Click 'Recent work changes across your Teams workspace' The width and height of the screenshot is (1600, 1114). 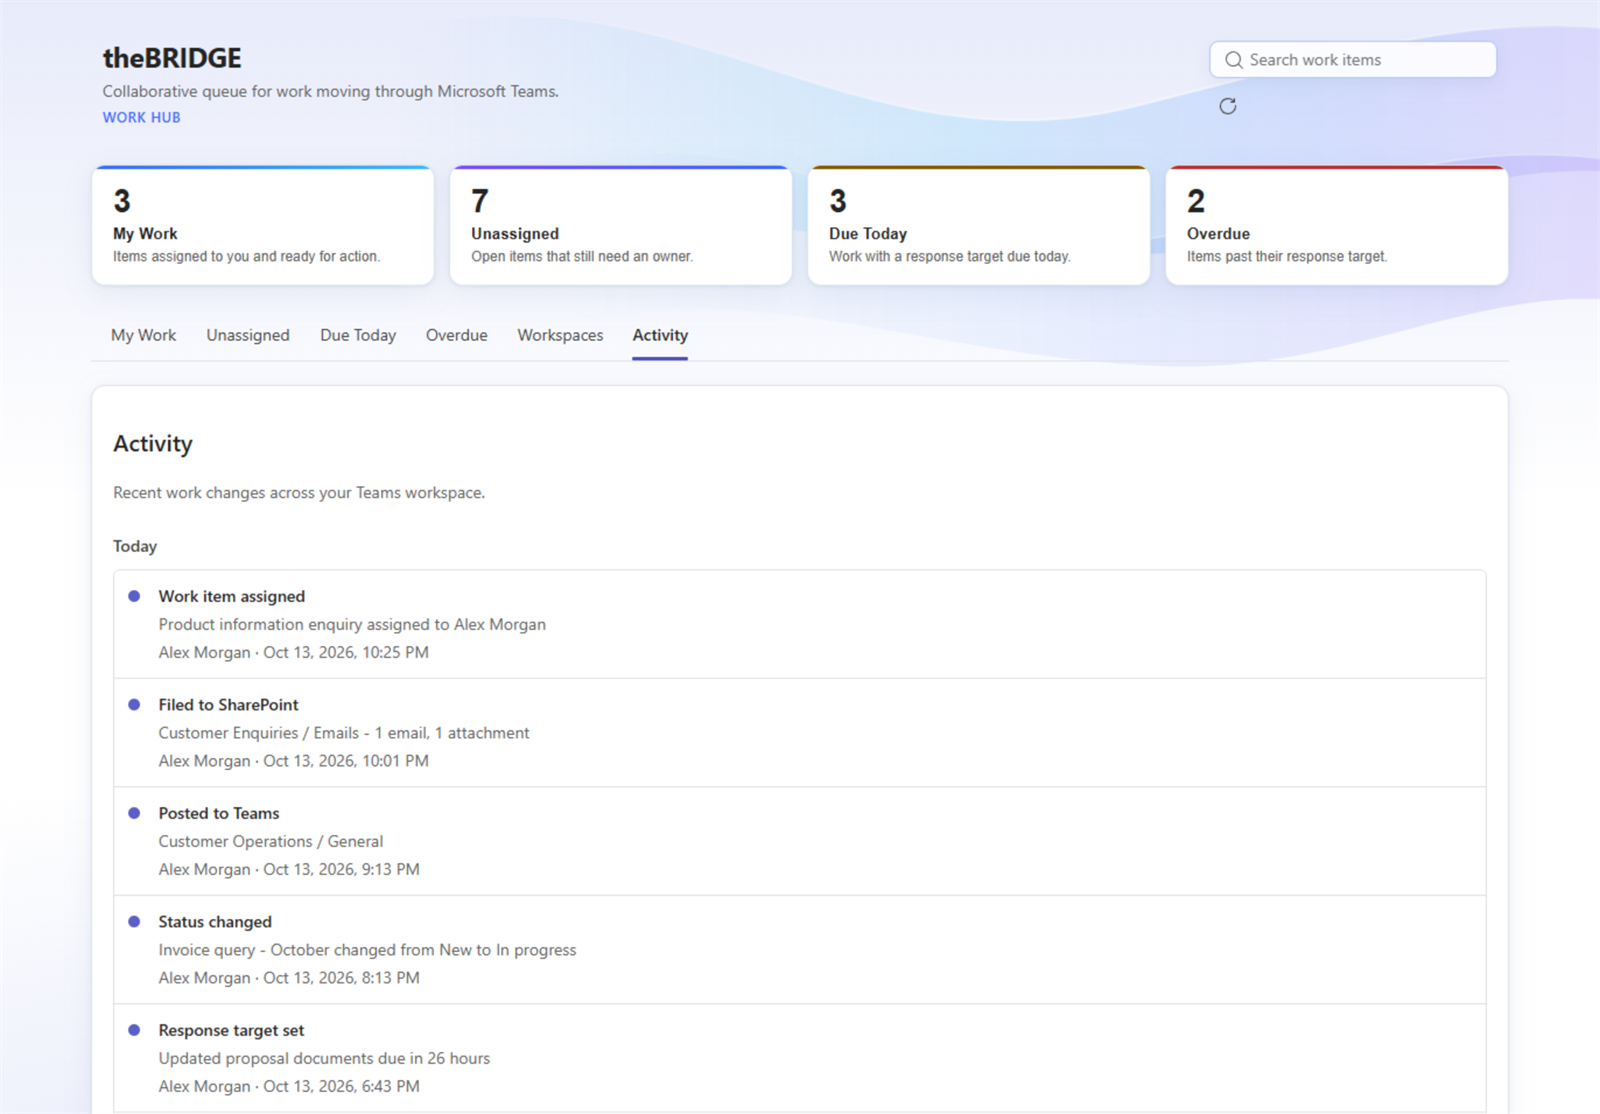tap(299, 493)
